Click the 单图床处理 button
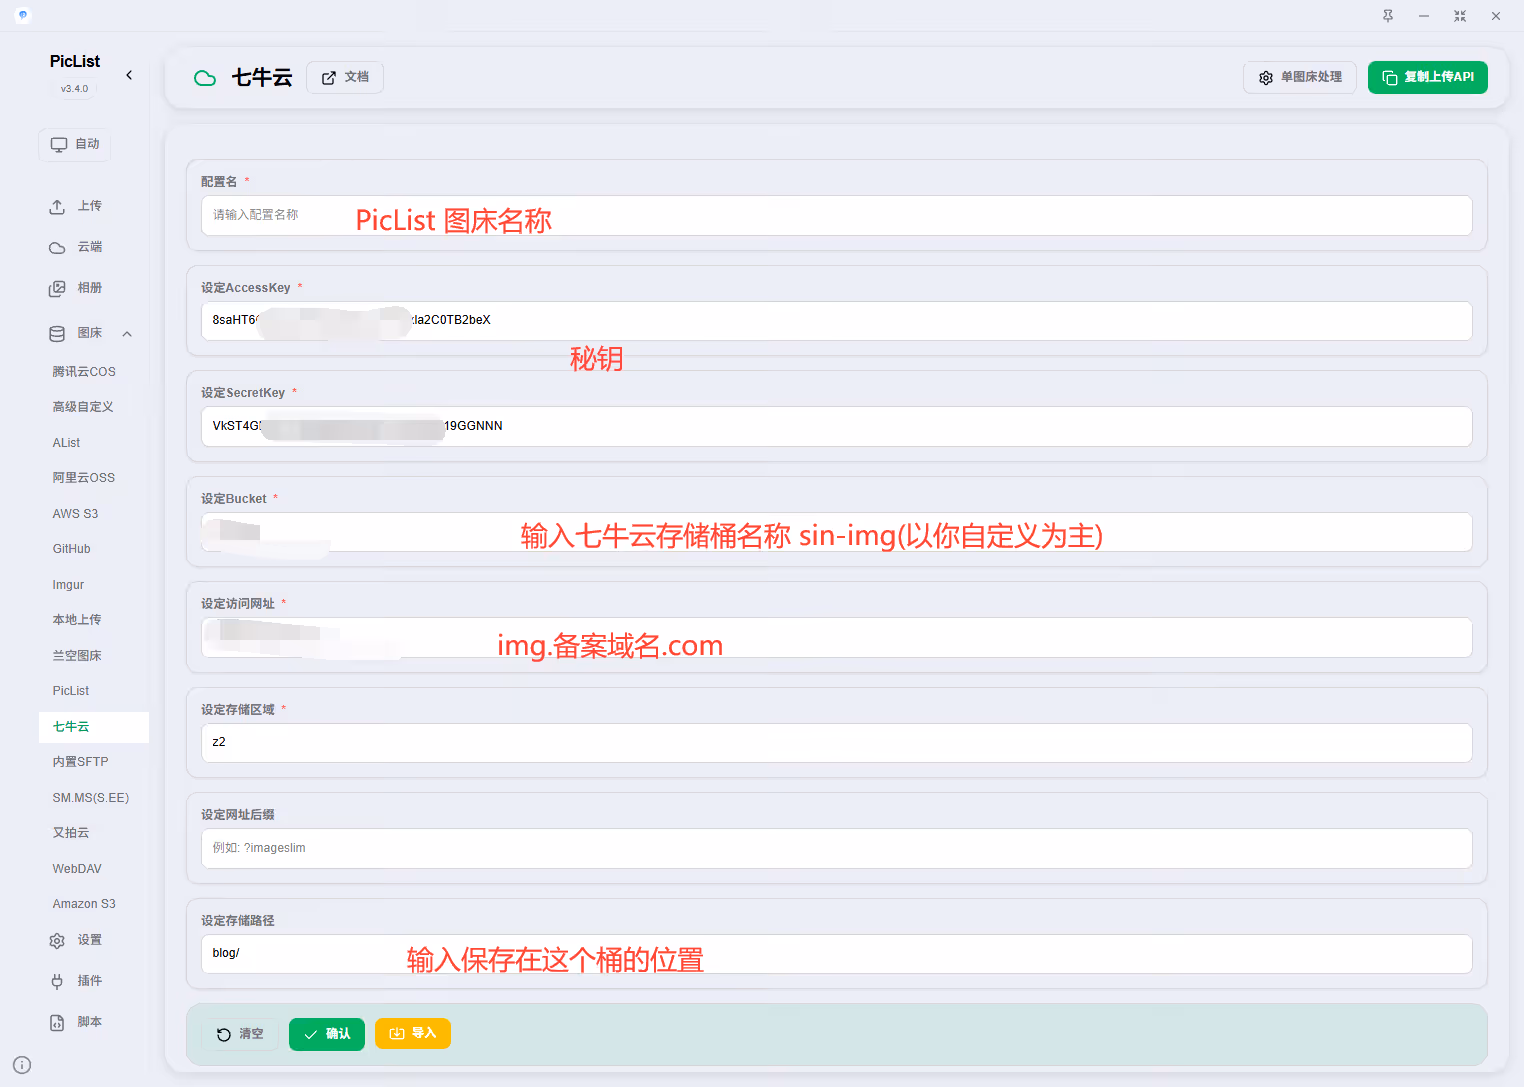This screenshot has width=1524, height=1087. (1300, 77)
